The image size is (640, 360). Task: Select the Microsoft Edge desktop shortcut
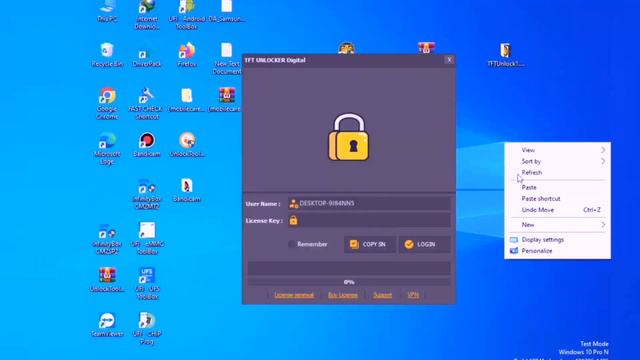[x=107, y=148]
